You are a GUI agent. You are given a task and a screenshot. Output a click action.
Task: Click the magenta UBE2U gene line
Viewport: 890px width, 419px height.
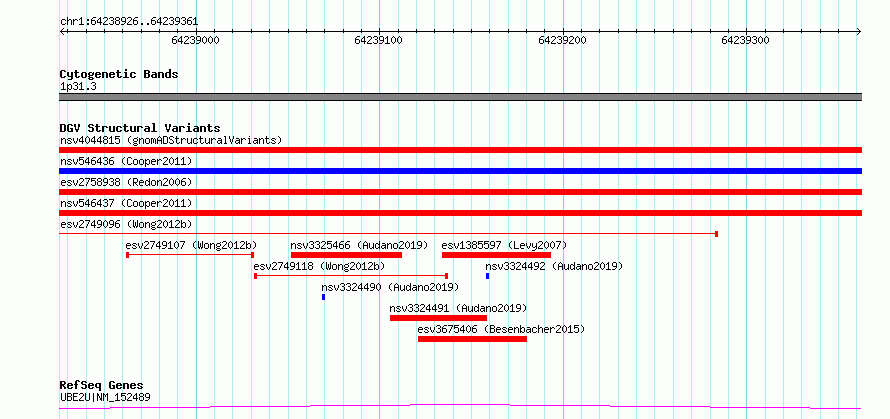point(460,407)
